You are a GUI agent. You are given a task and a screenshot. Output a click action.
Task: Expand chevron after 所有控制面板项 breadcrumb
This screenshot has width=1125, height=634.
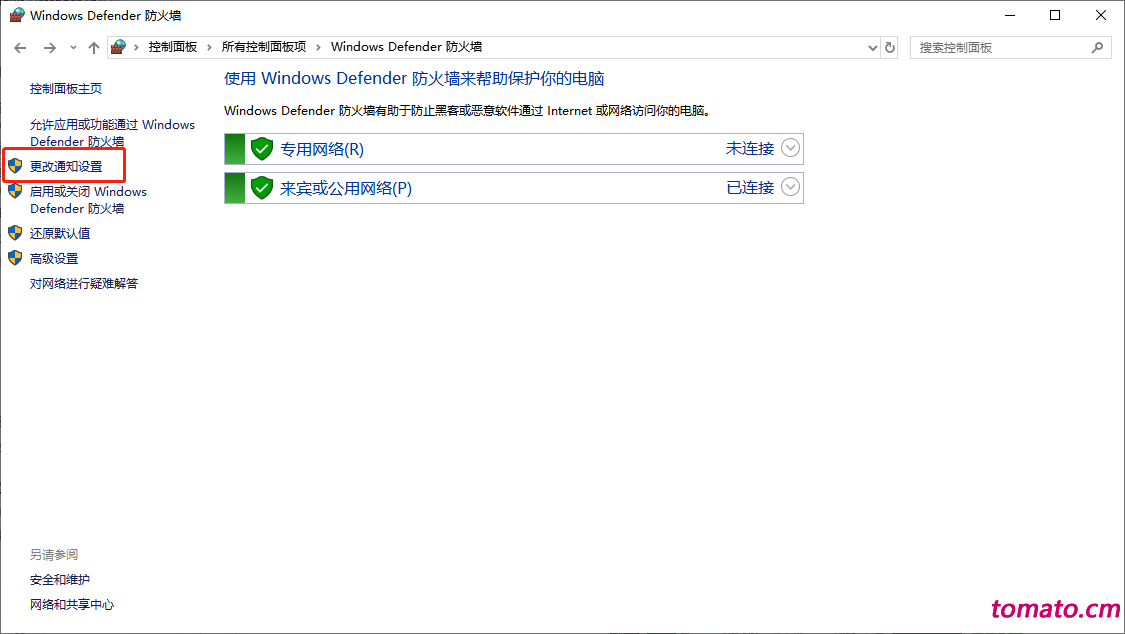[319, 47]
